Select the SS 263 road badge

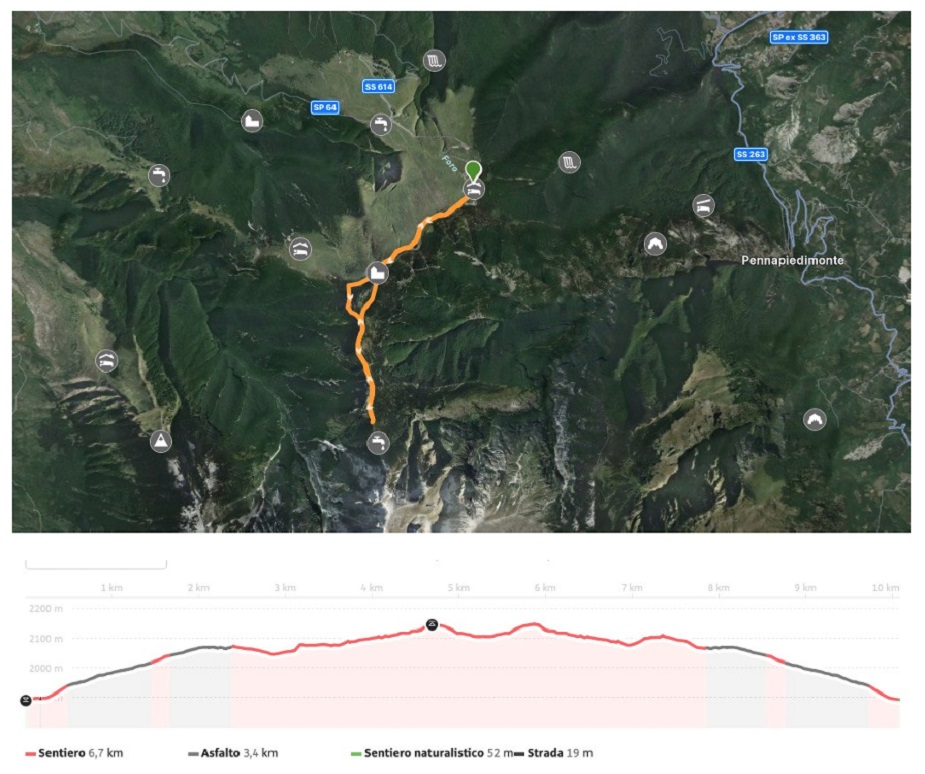point(750,155)
